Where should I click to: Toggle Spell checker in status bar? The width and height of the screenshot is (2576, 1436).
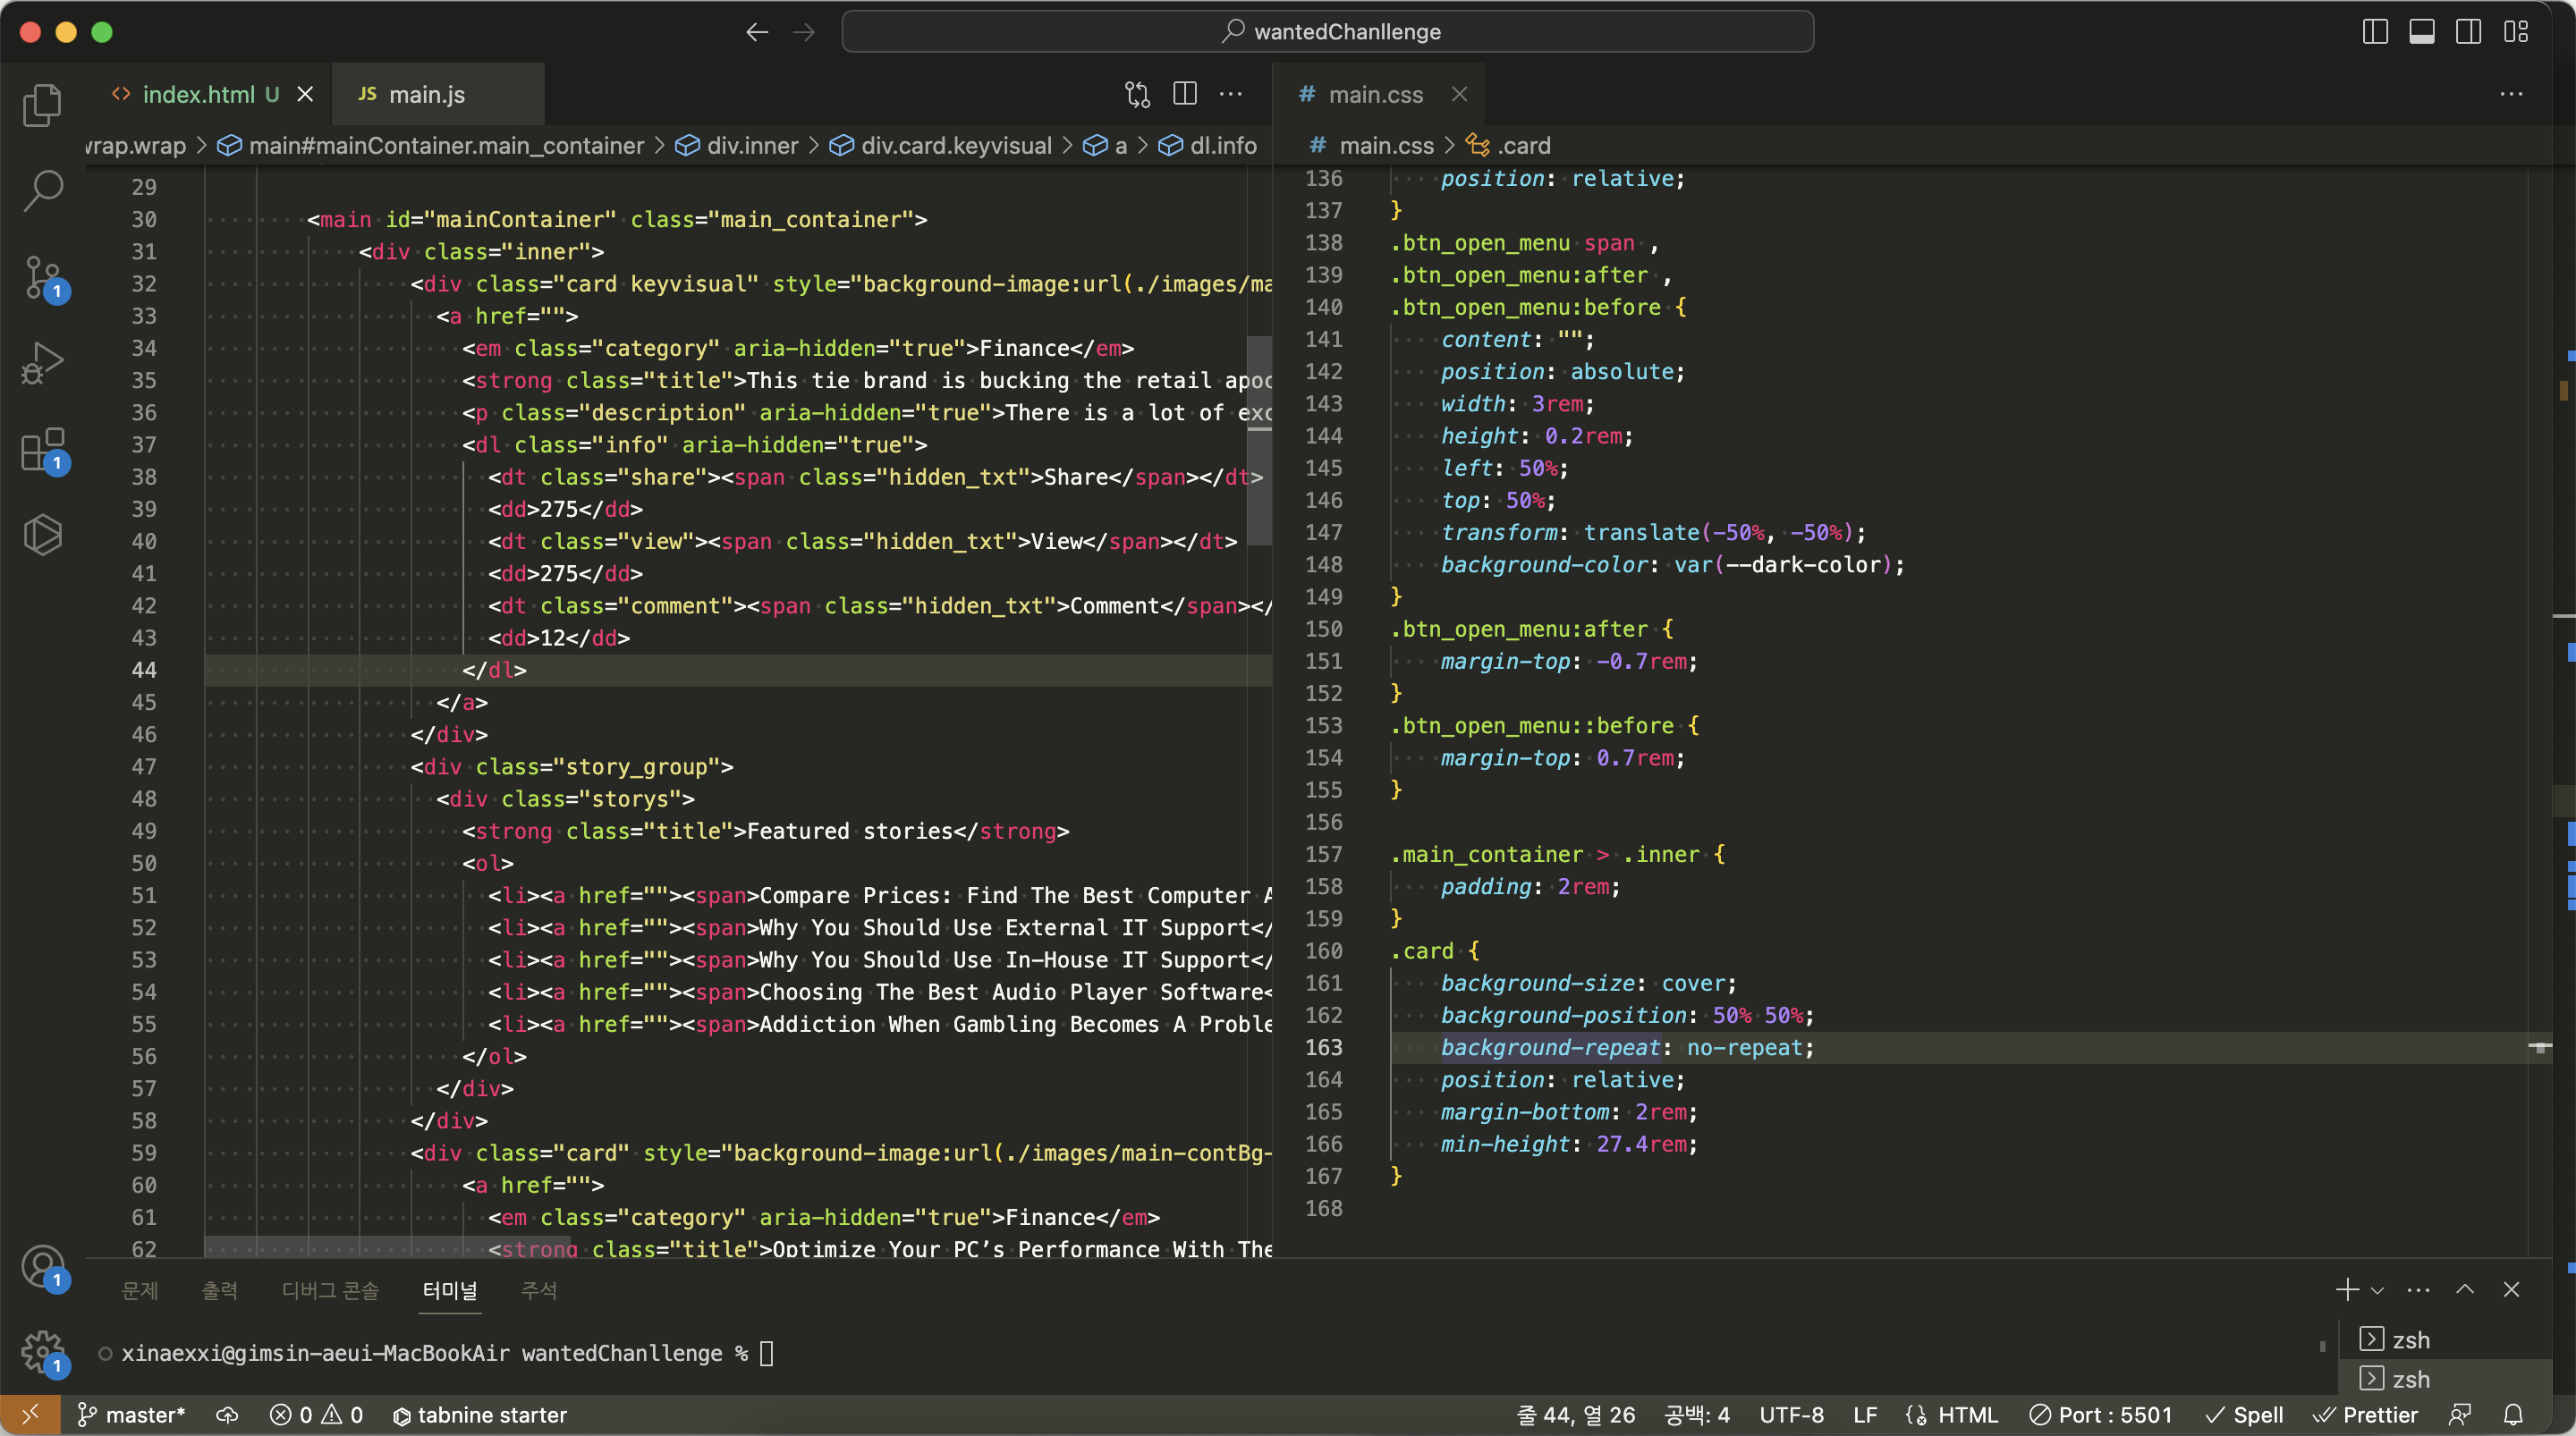point(2245,1415)
